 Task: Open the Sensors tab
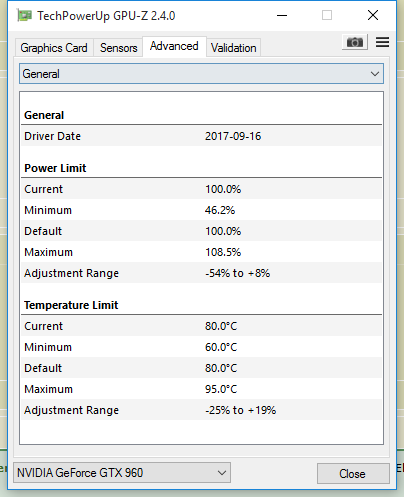click(118, 48)
